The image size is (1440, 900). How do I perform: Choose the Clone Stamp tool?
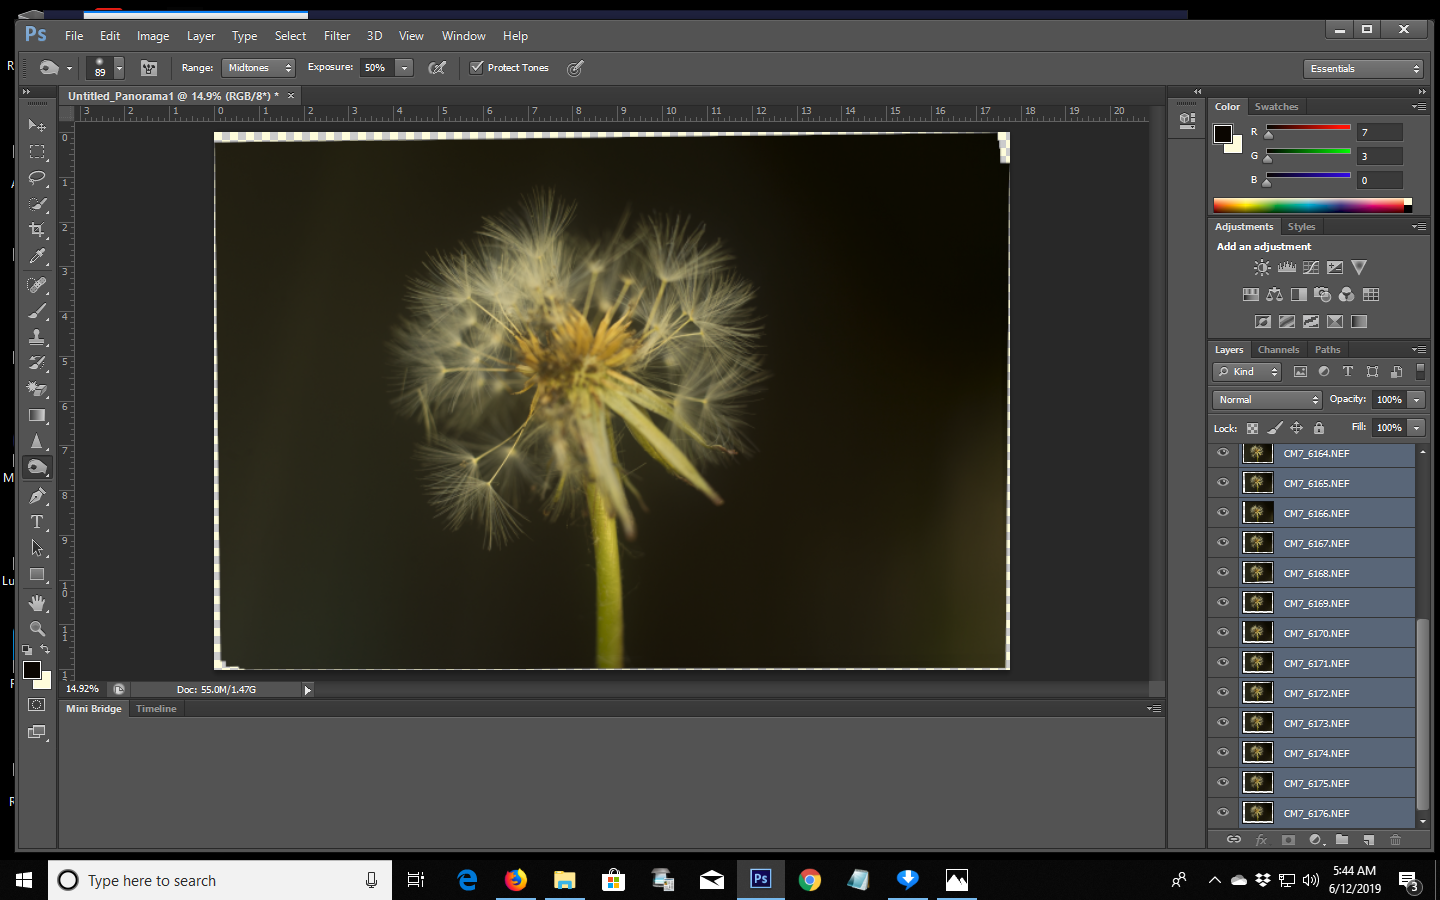pyautogui.click(x=37, y=336)
